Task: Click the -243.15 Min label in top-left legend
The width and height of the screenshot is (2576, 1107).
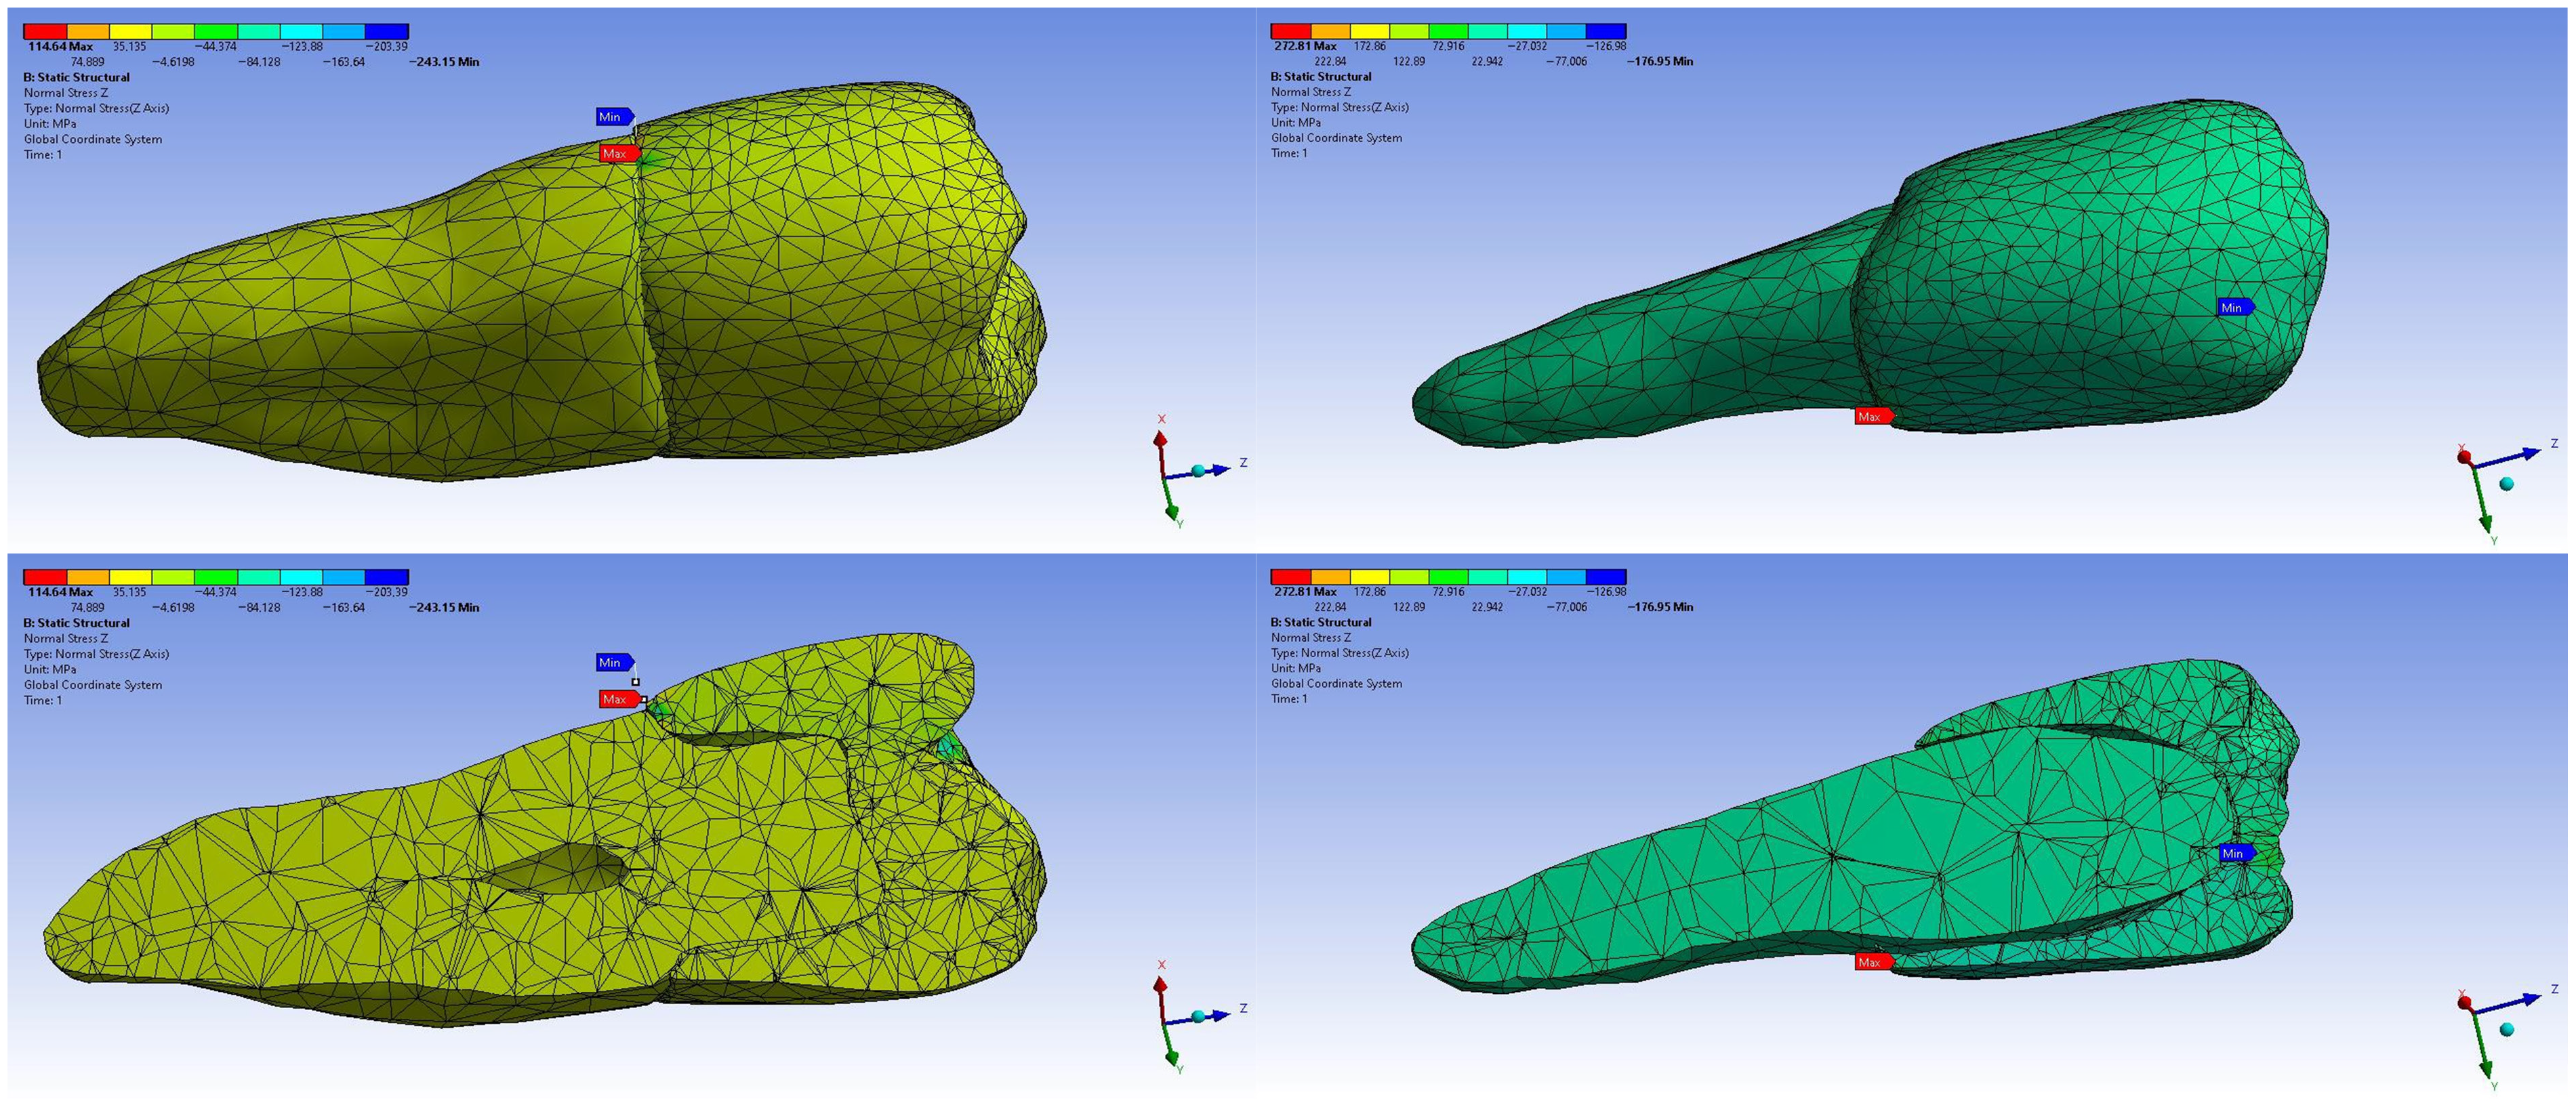Action: point(444,62)
